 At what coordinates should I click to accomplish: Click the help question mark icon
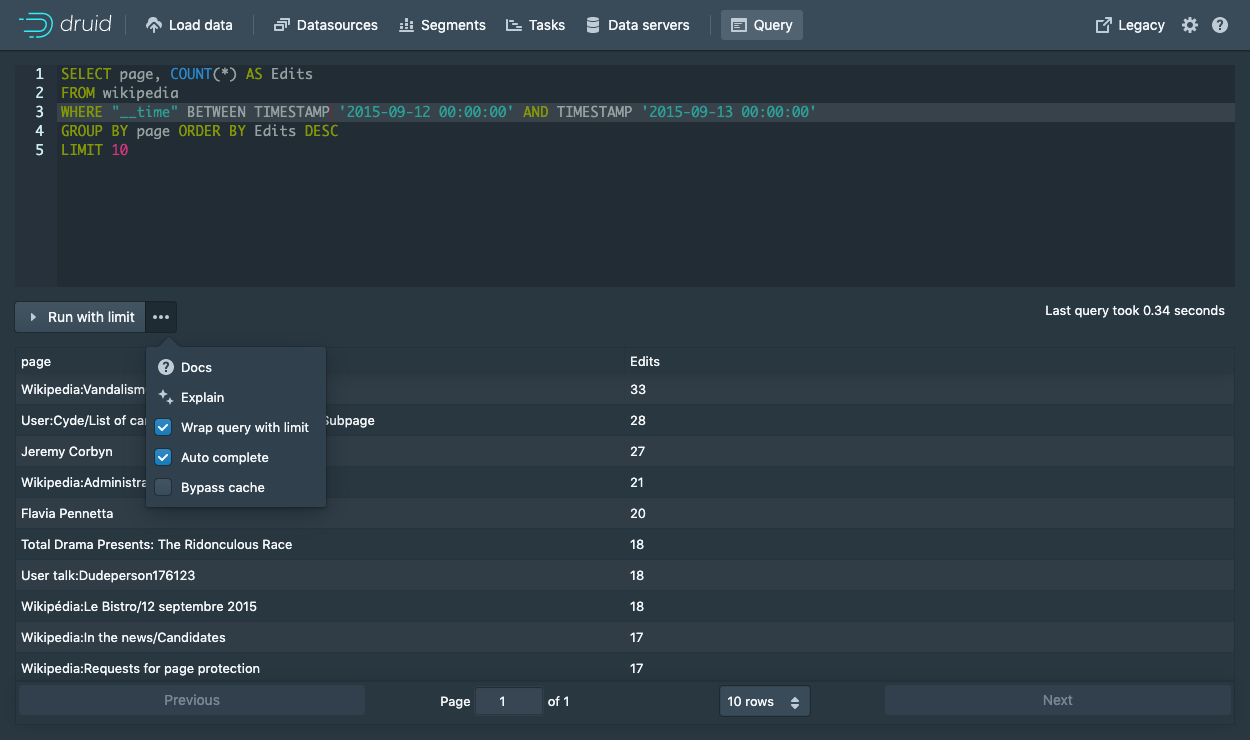(1220, 25)
